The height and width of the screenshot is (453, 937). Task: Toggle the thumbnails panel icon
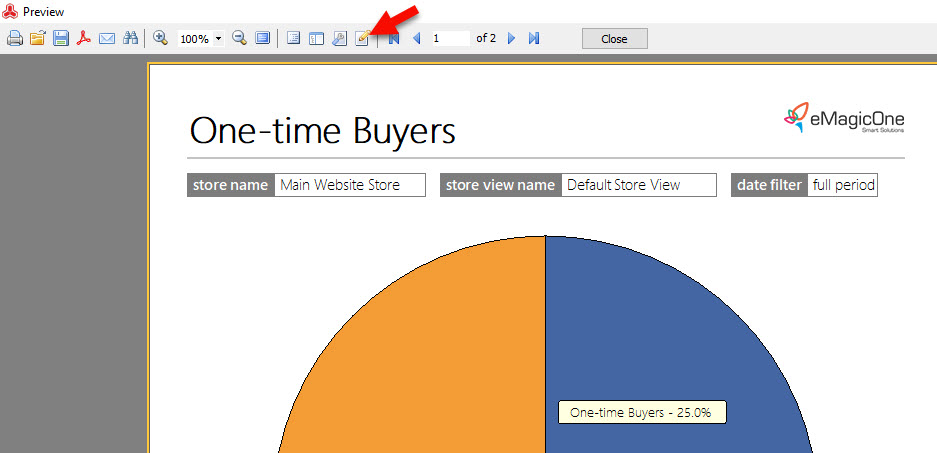pos(316,39)
